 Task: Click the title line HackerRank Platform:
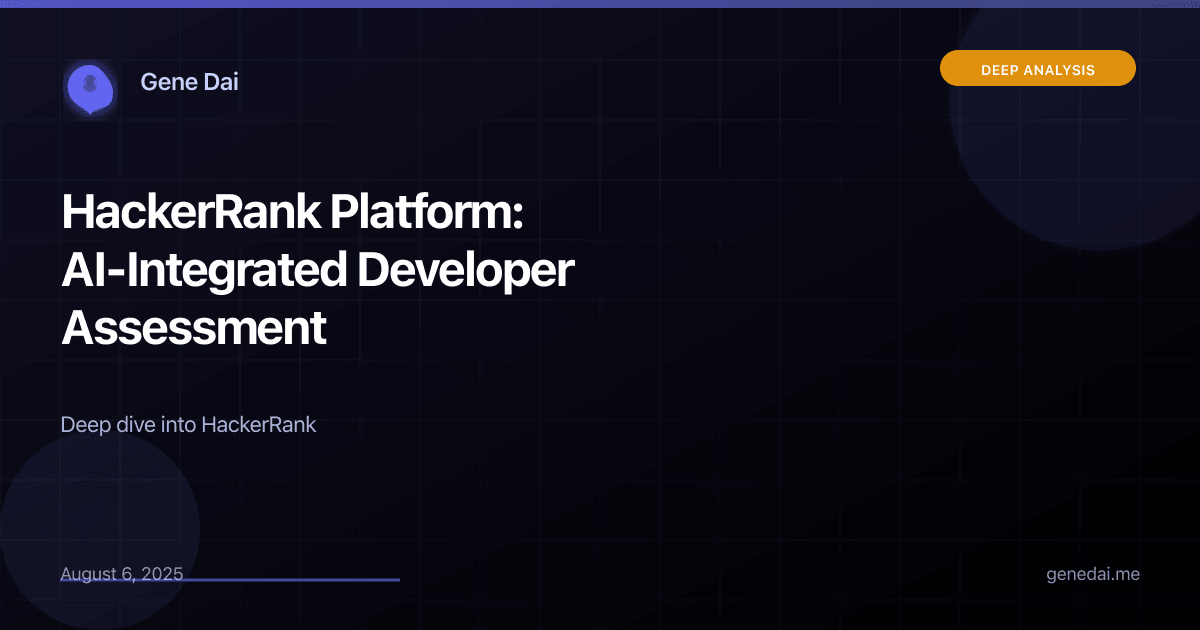tap(293, 213)
